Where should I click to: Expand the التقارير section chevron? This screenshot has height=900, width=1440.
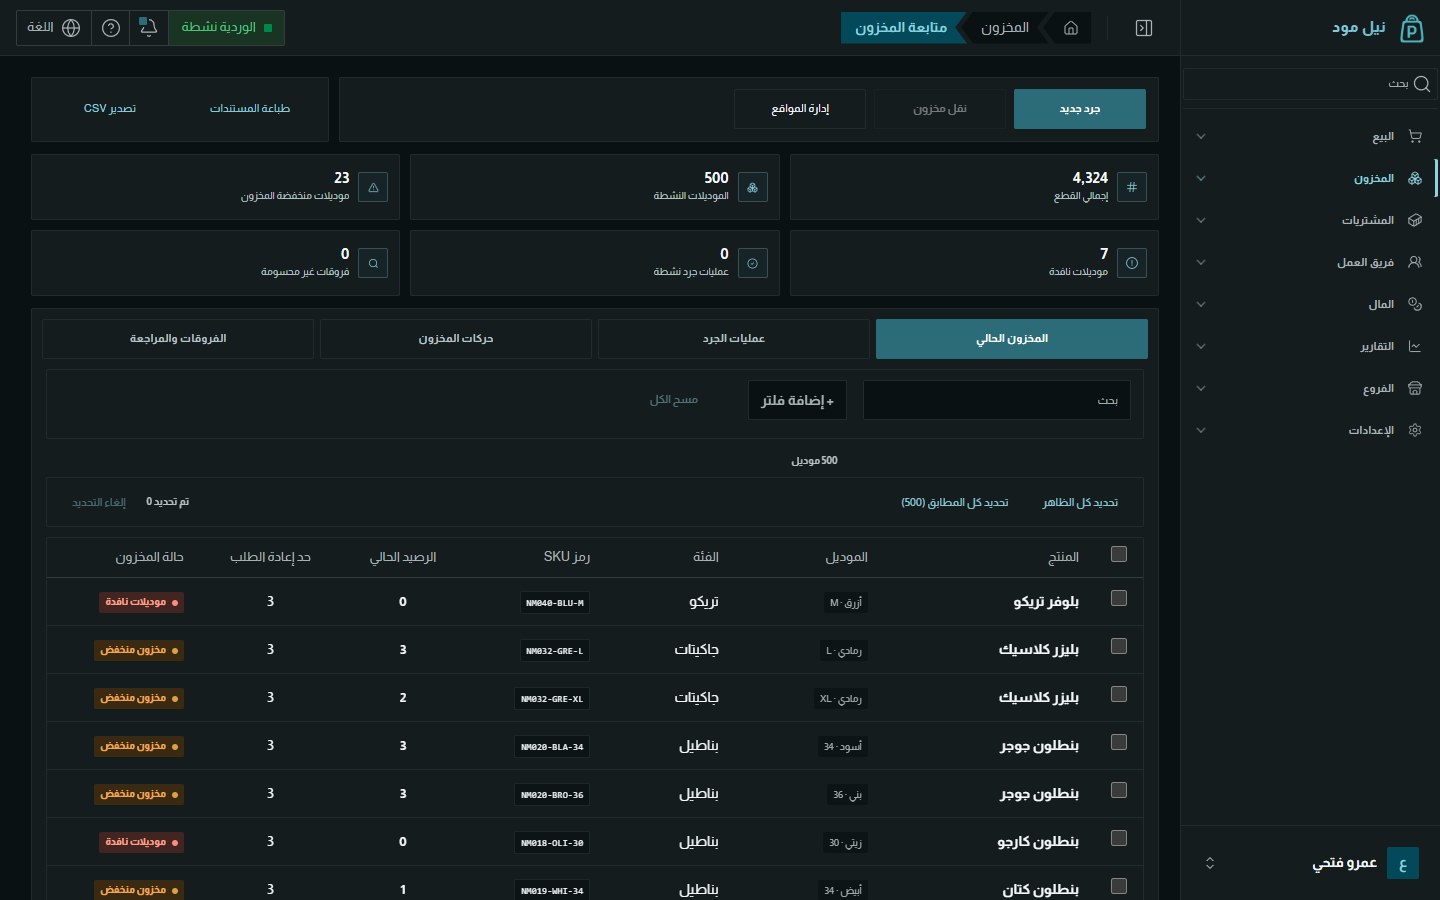pos(1201,346)
